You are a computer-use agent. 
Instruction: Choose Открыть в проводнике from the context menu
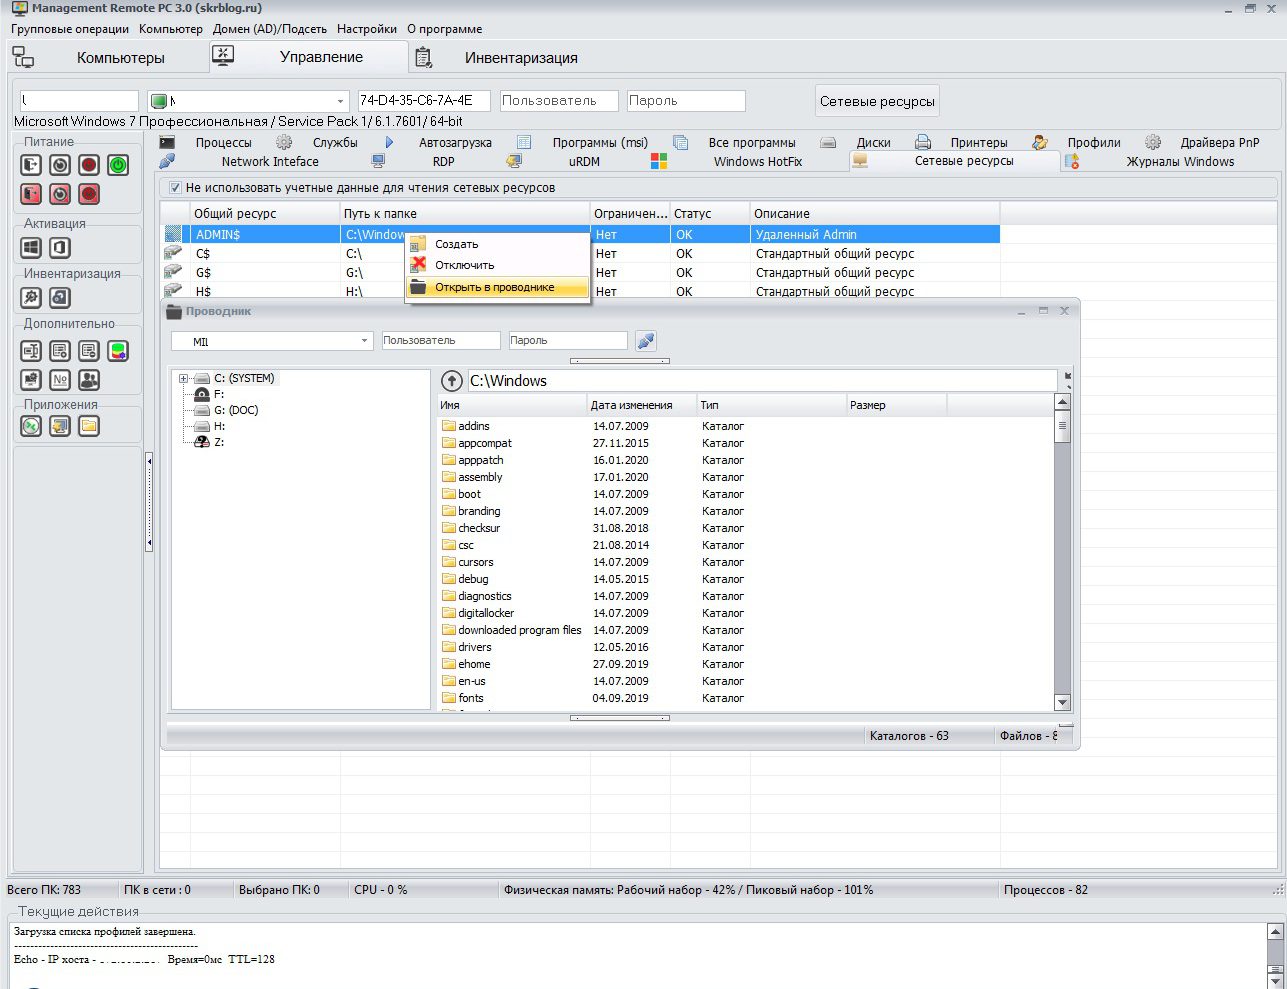click(497, 287)
